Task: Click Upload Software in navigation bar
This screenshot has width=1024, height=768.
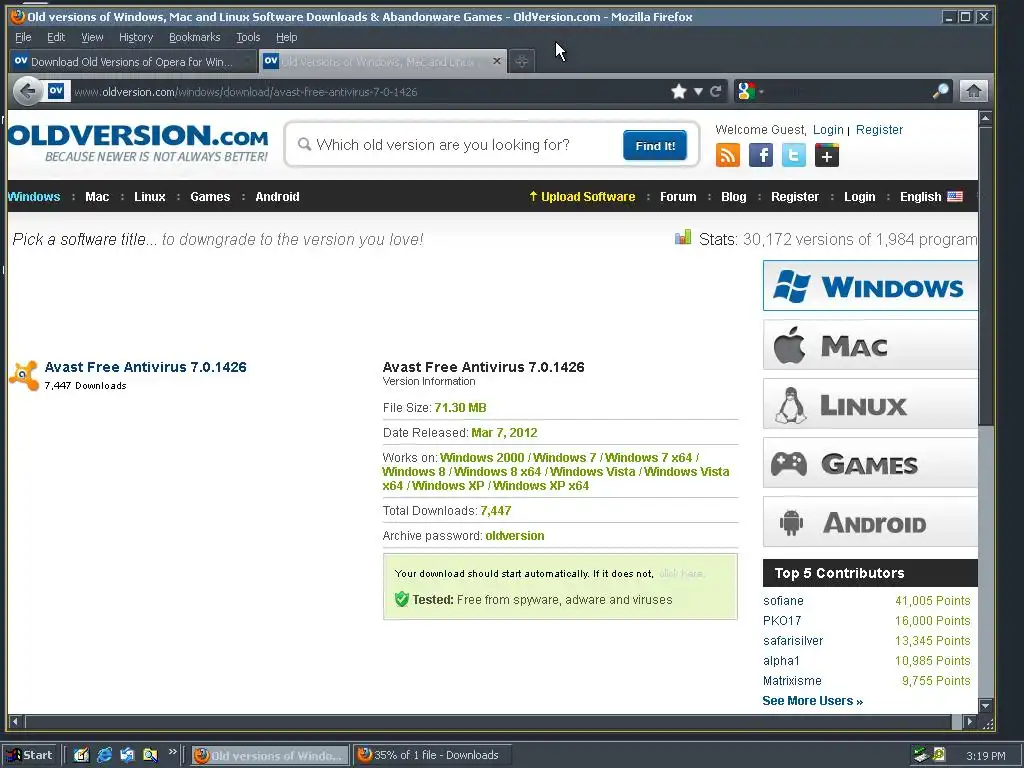Action: [582, 197]
